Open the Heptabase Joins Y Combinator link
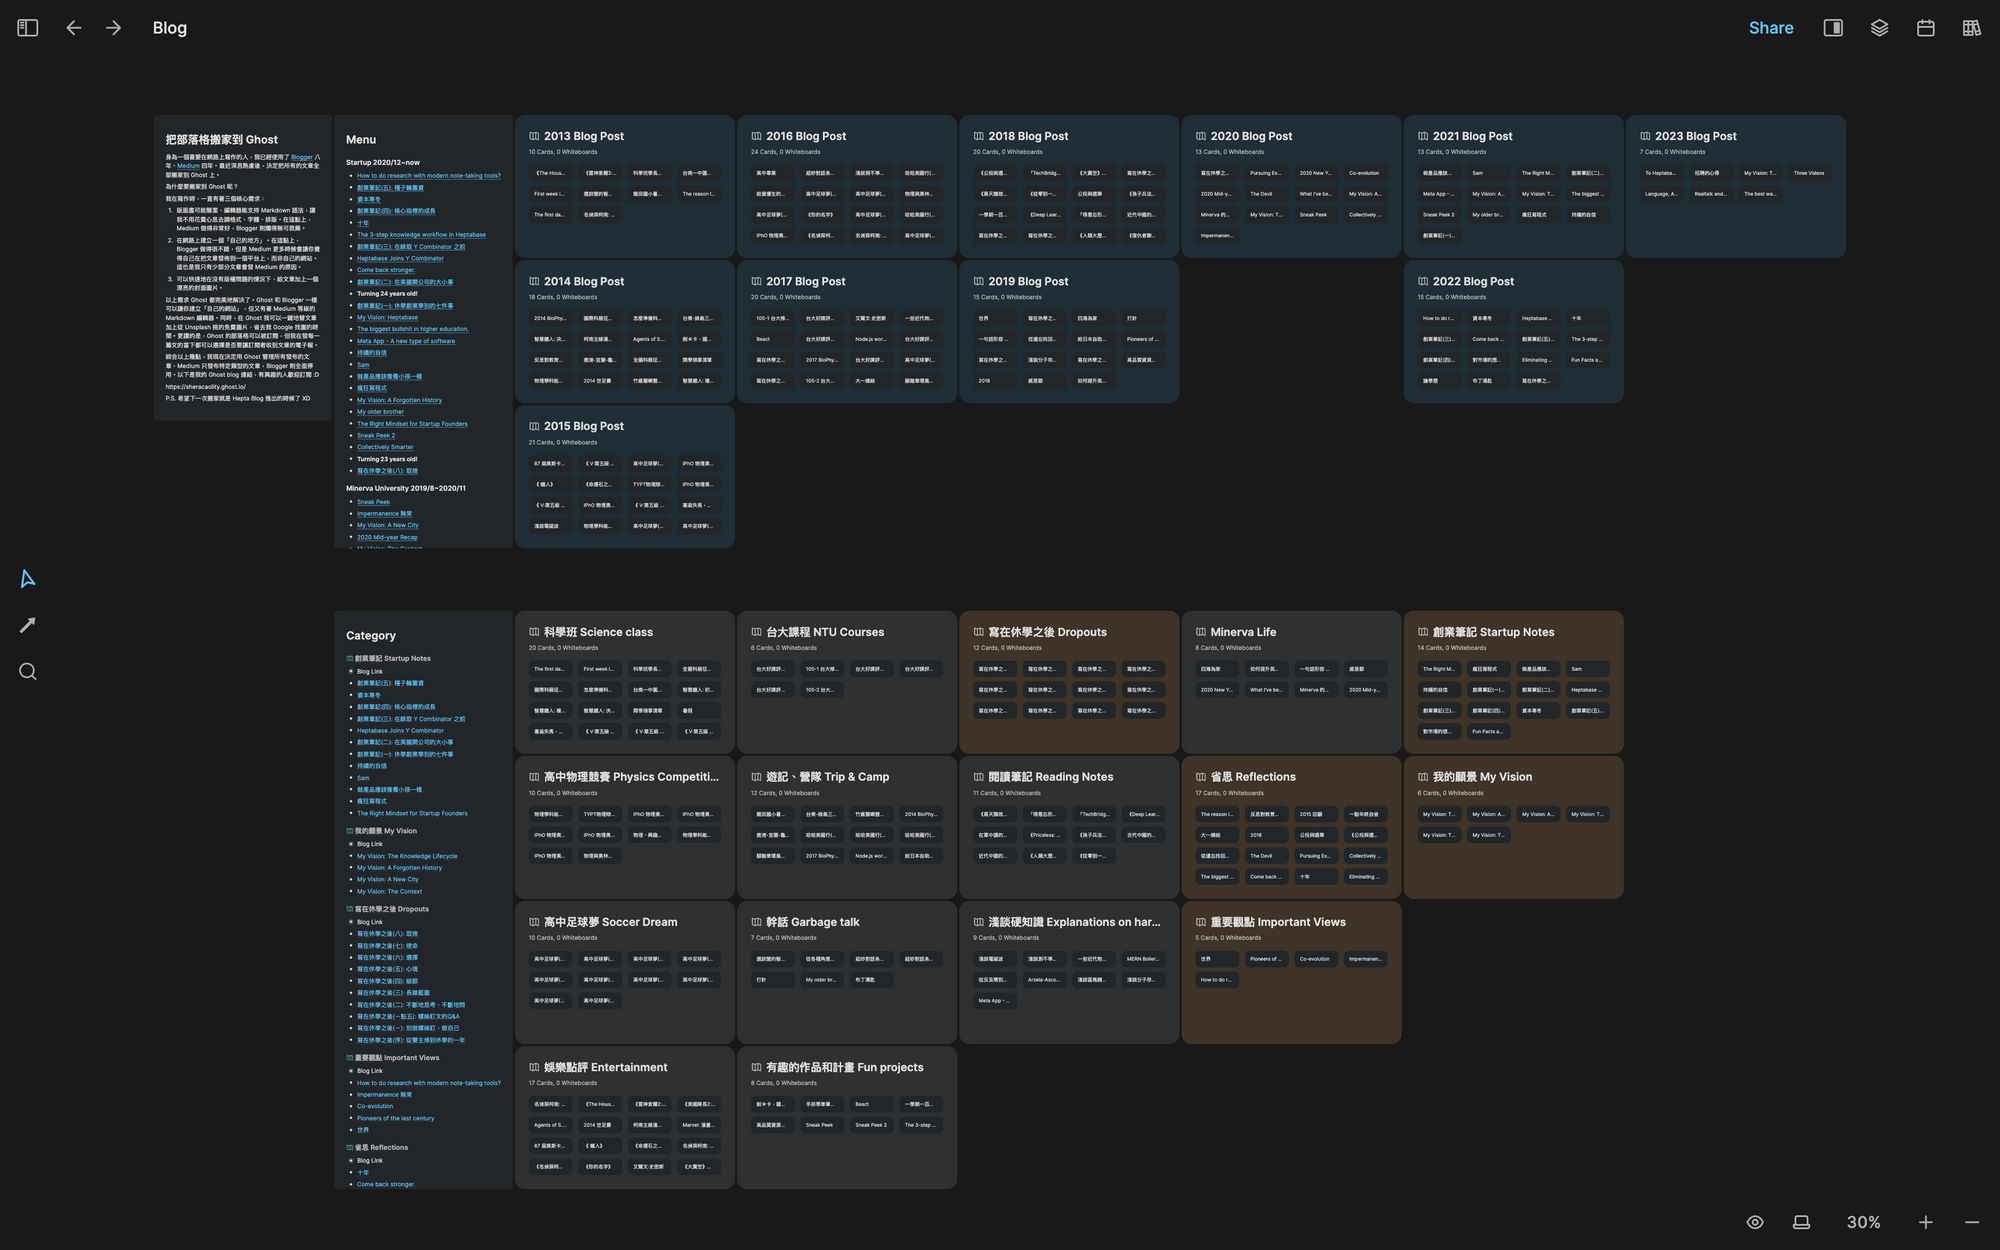This screenshot has width=2000, height=1250. click(x=400, y=258)
